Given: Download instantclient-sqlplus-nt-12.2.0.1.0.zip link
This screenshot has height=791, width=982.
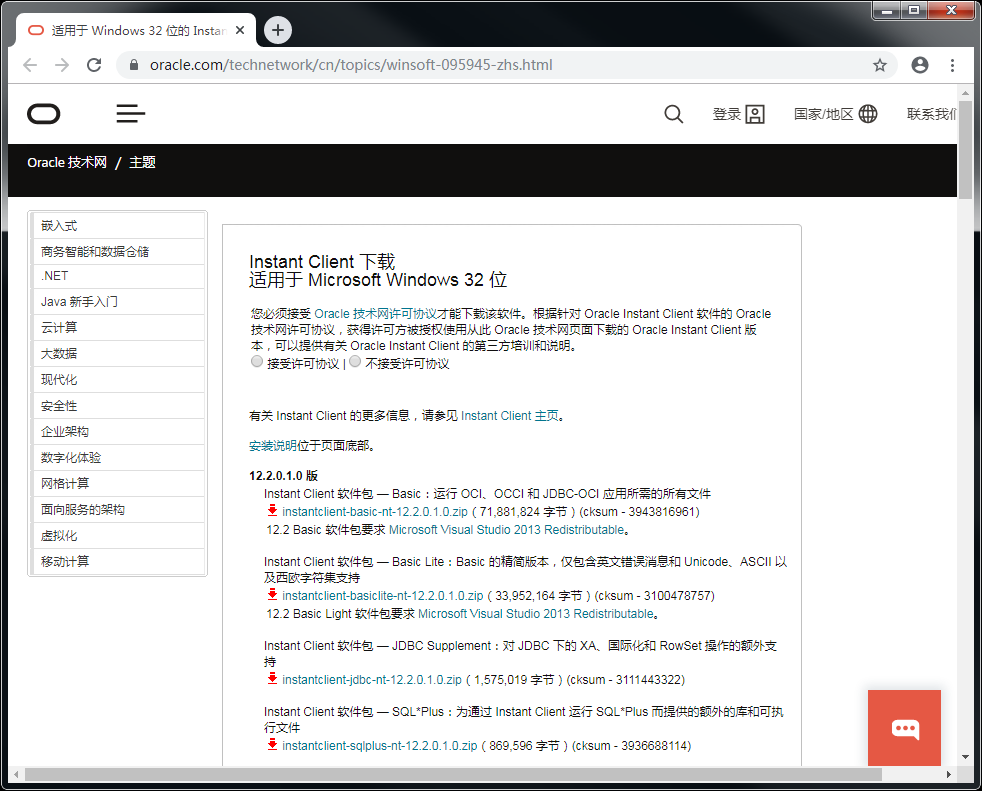Looking at the screenshot, I should [380, 746].
